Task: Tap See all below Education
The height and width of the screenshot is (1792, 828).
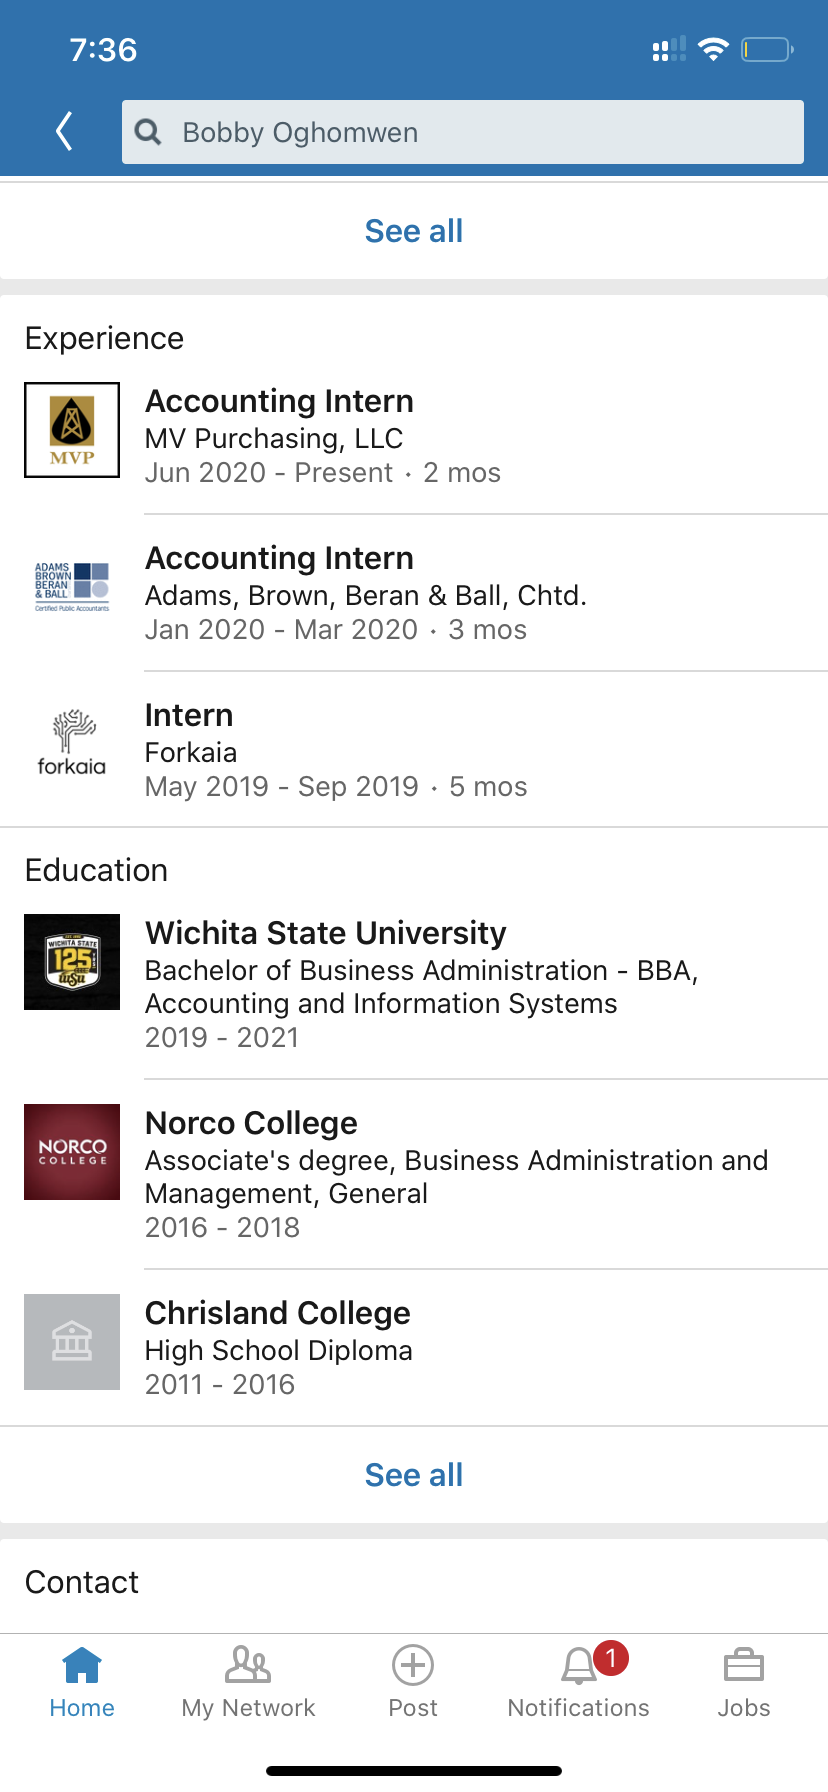Action: click(x=414, y=1475)
